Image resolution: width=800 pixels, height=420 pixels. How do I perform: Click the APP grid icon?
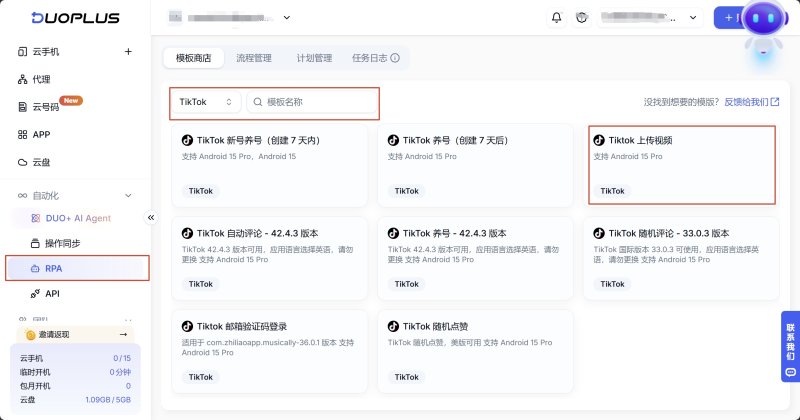[22, 134]
